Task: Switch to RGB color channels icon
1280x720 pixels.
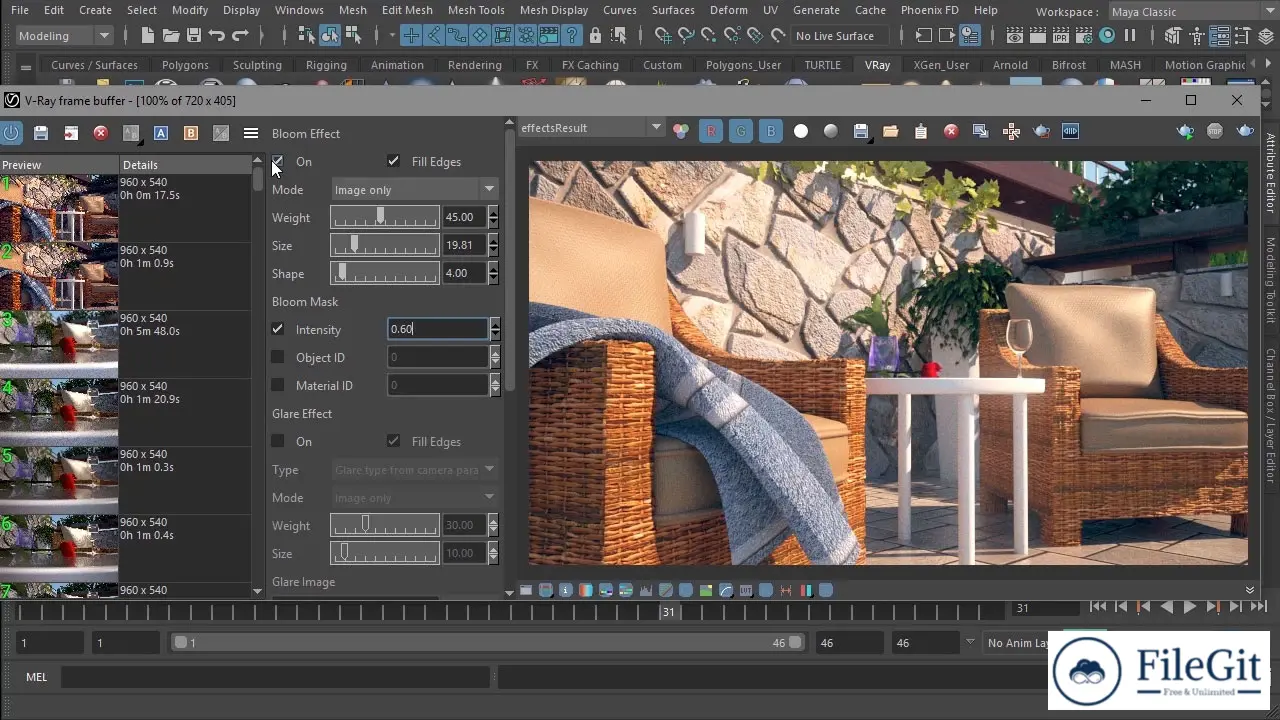Action: pyautogui.click(x=681, y=131)
